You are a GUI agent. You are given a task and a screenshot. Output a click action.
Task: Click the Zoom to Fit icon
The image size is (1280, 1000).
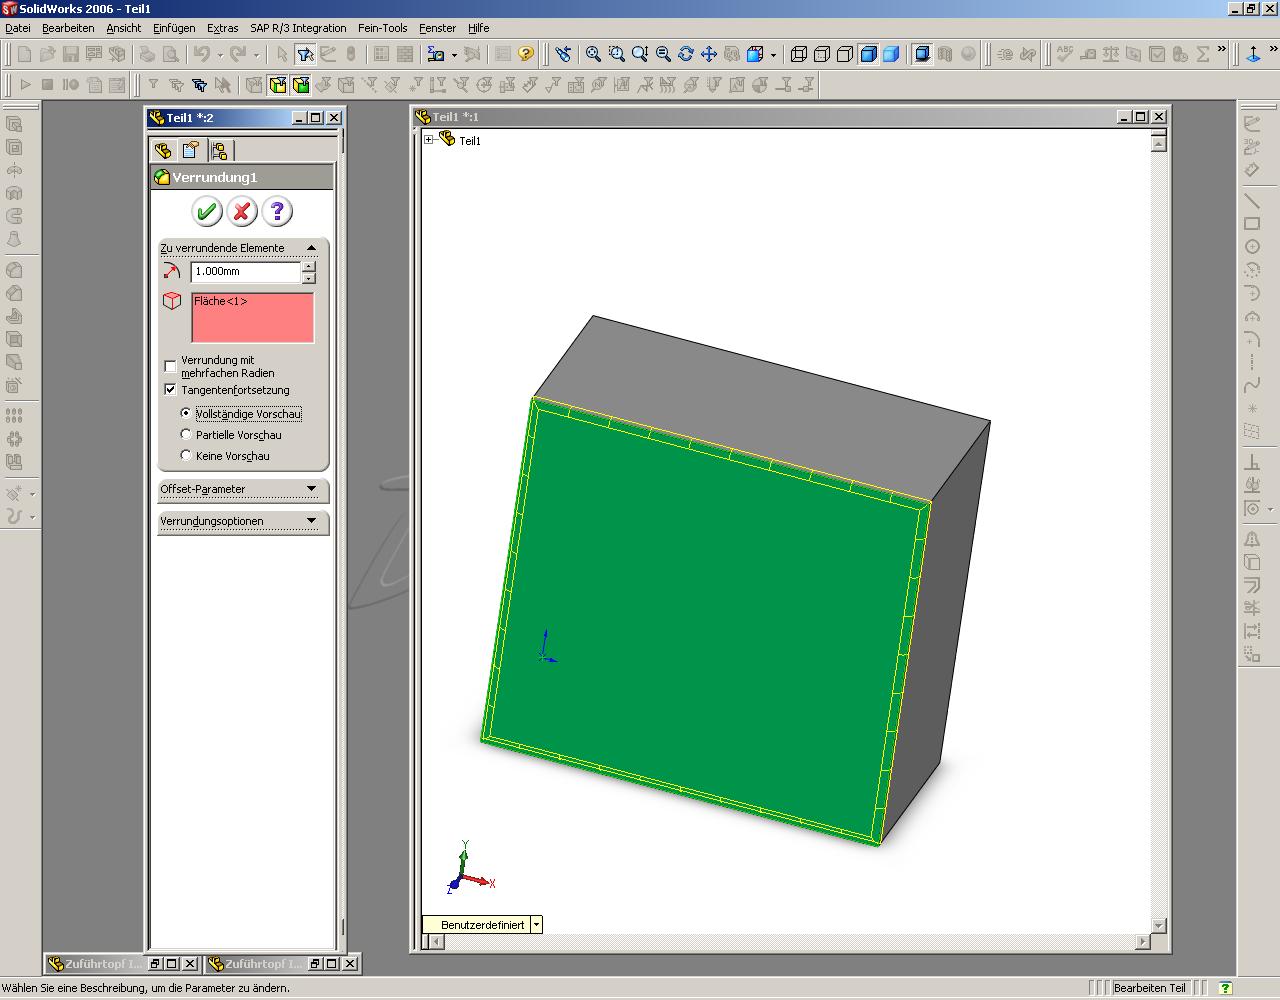coord(594,54)
